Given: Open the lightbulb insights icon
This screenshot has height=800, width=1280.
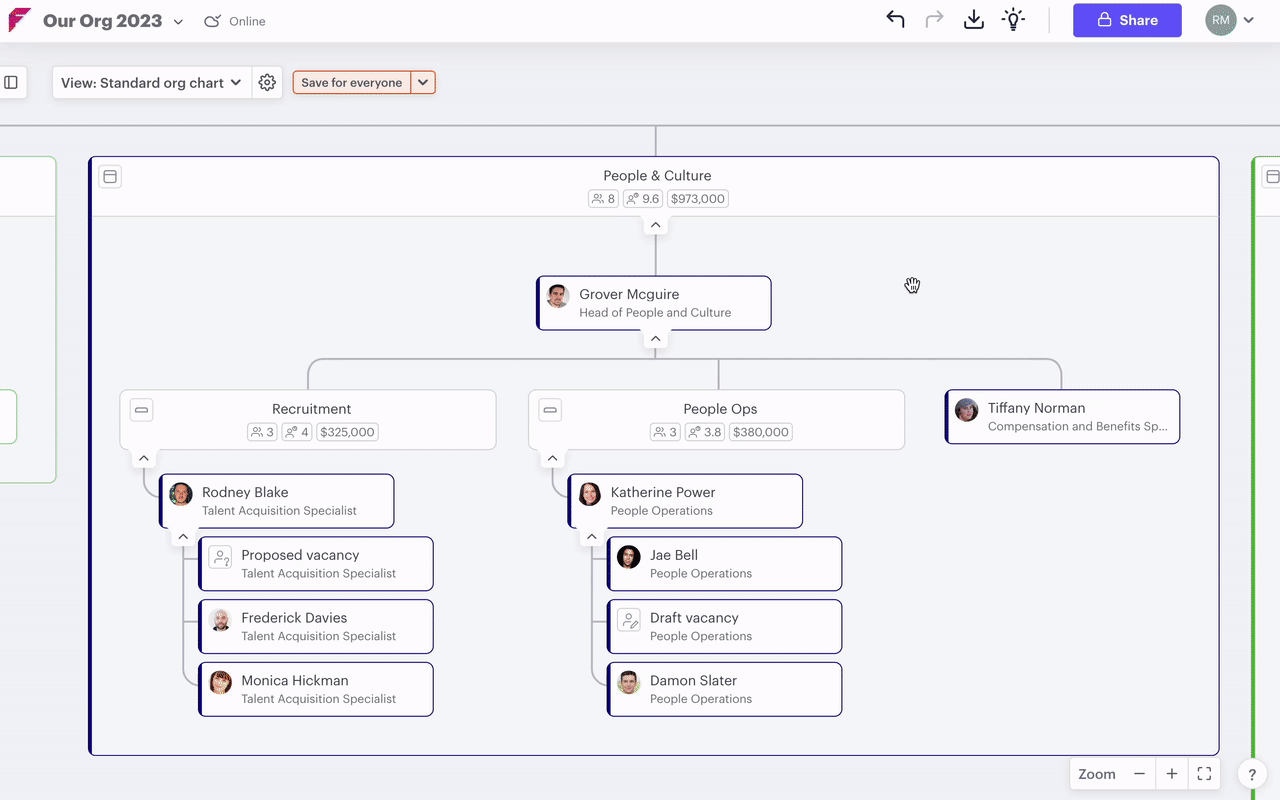Looking at the screenshot, I should 1014,20.
